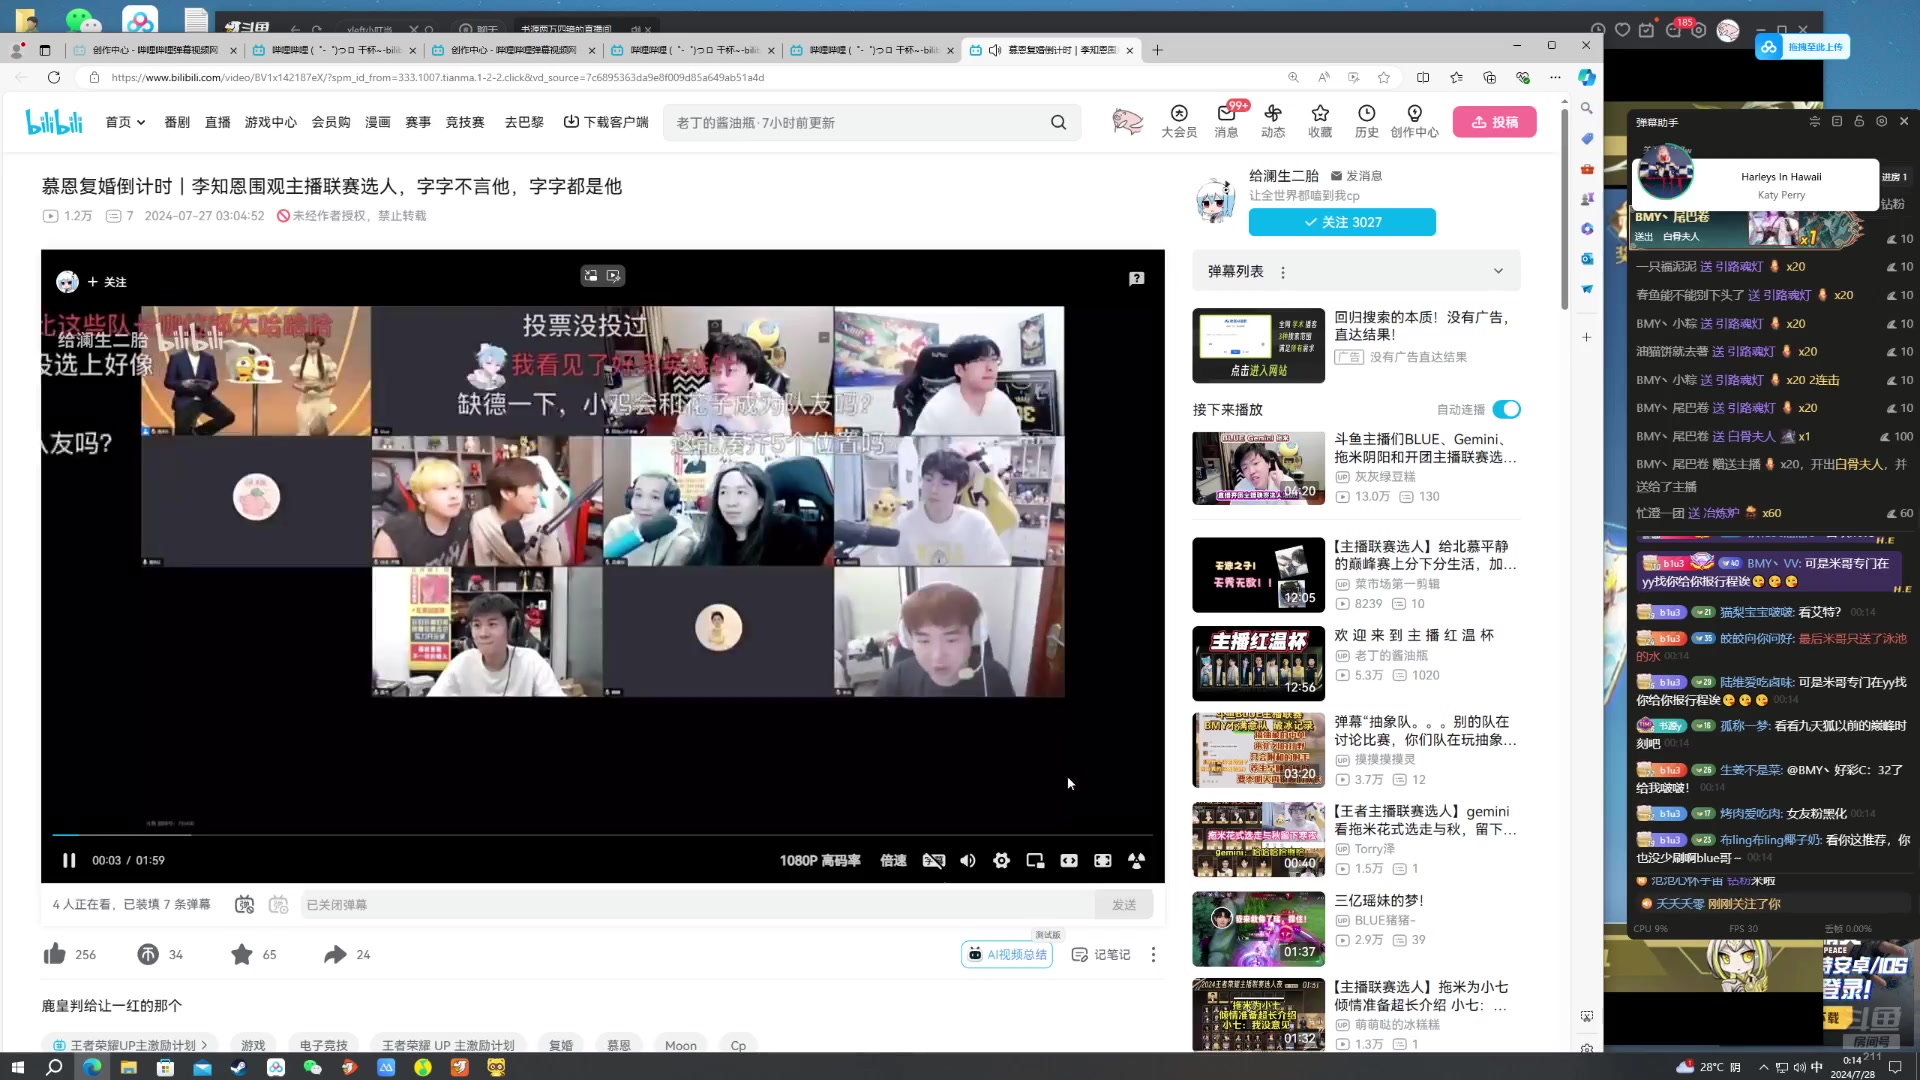Toggle widescreen mode in the player
The height and width of the screenshot is (1080, 1920).
(x=1069, y=860)
